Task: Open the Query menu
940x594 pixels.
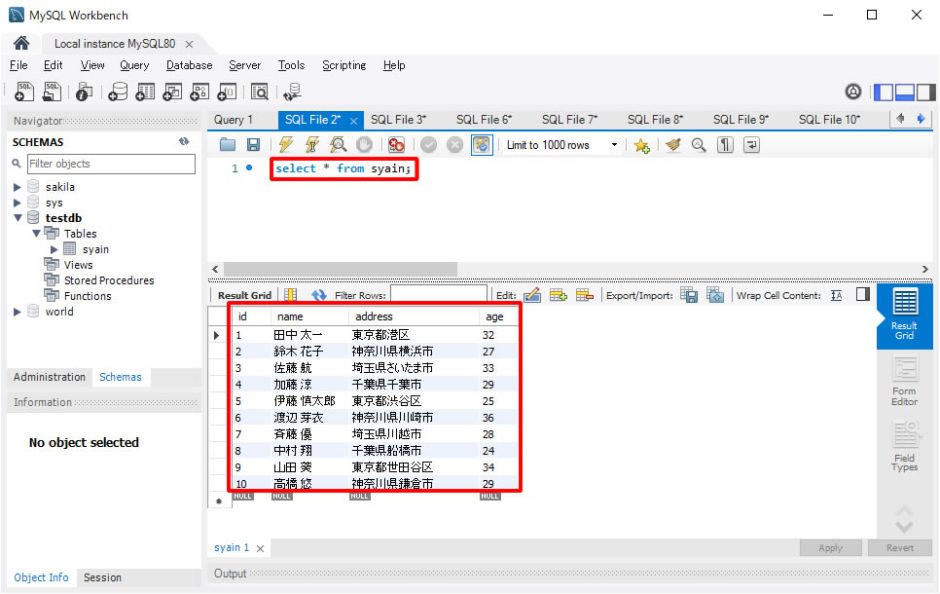Action: (x=134, y=65)
